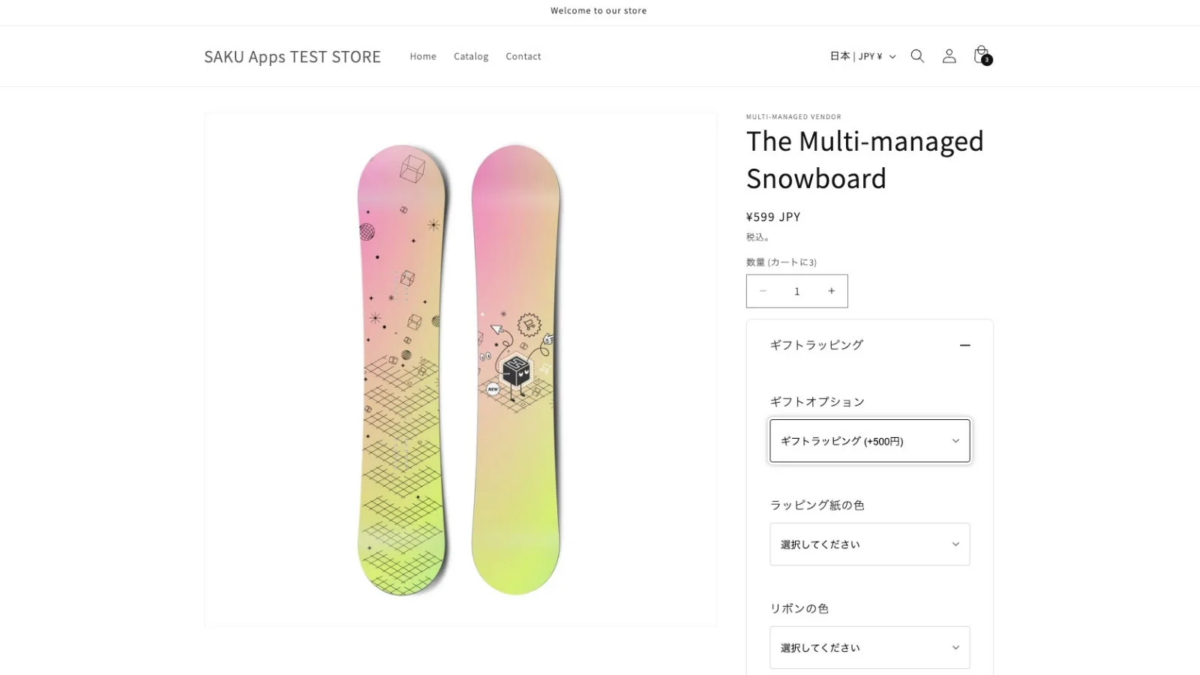Go to the Home navigation item

click(x=423, y=56)
